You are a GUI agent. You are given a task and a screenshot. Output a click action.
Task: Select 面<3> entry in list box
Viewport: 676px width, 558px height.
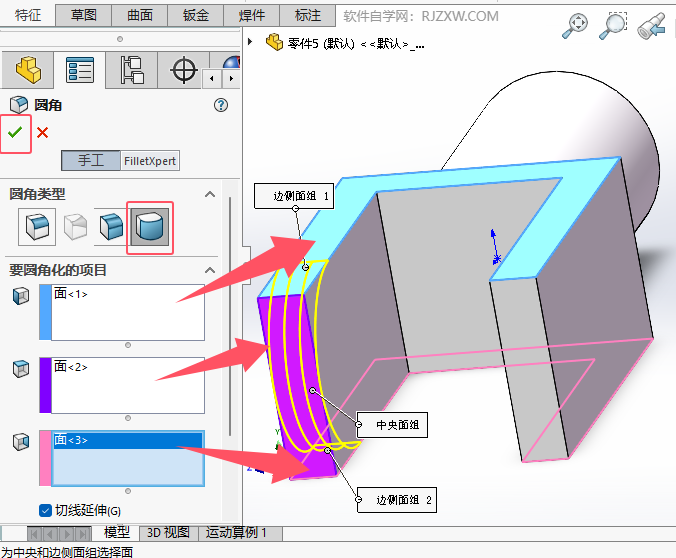[x=128, y=440]
